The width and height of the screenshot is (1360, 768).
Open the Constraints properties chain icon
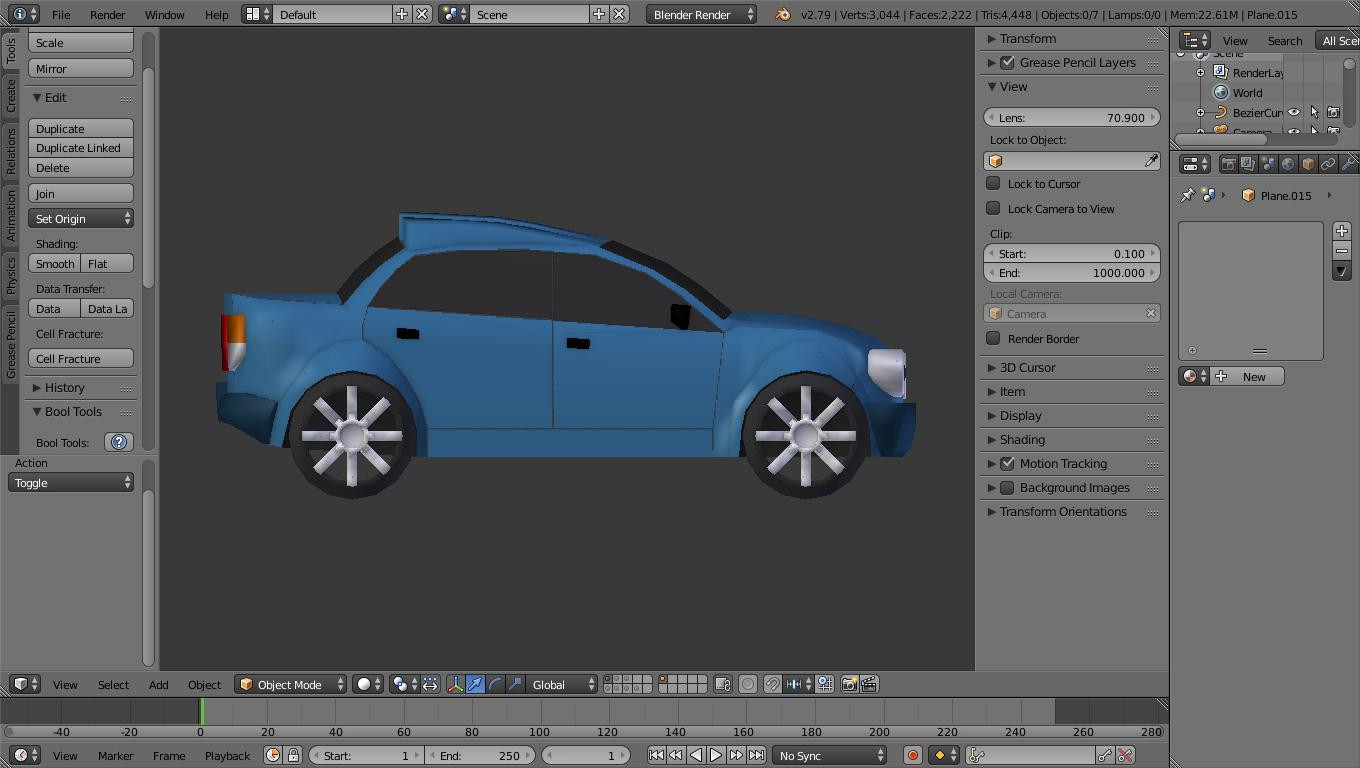(1328, 164)
